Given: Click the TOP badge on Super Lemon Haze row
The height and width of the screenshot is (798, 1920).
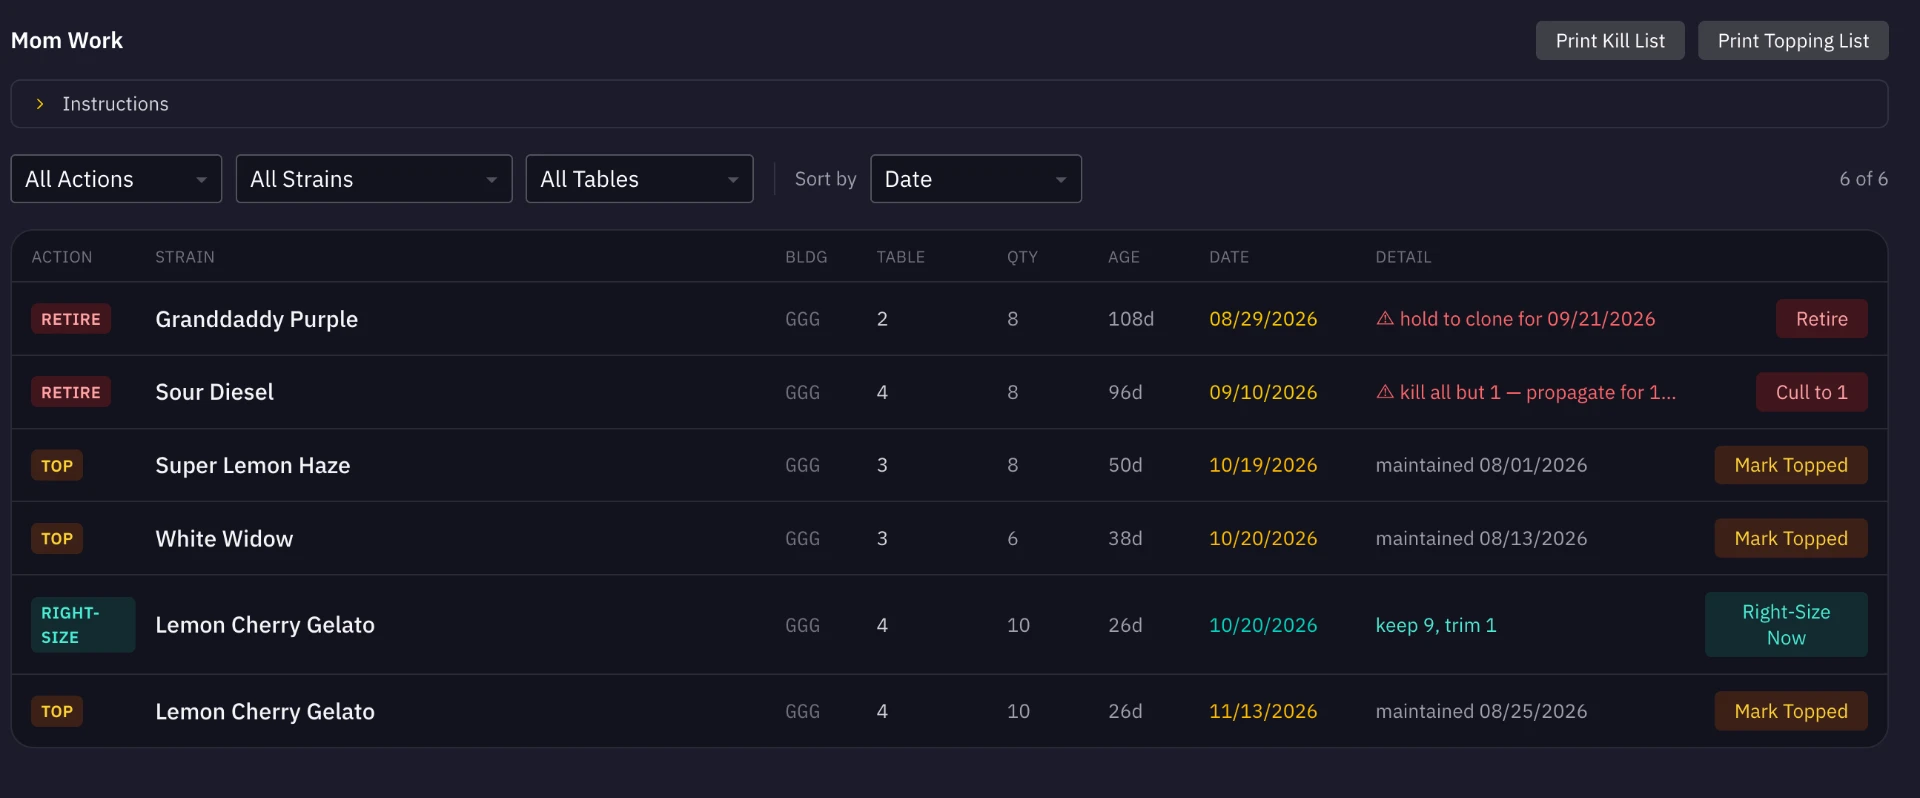Looking at the screenshot, I should click(x=57, y=465).
